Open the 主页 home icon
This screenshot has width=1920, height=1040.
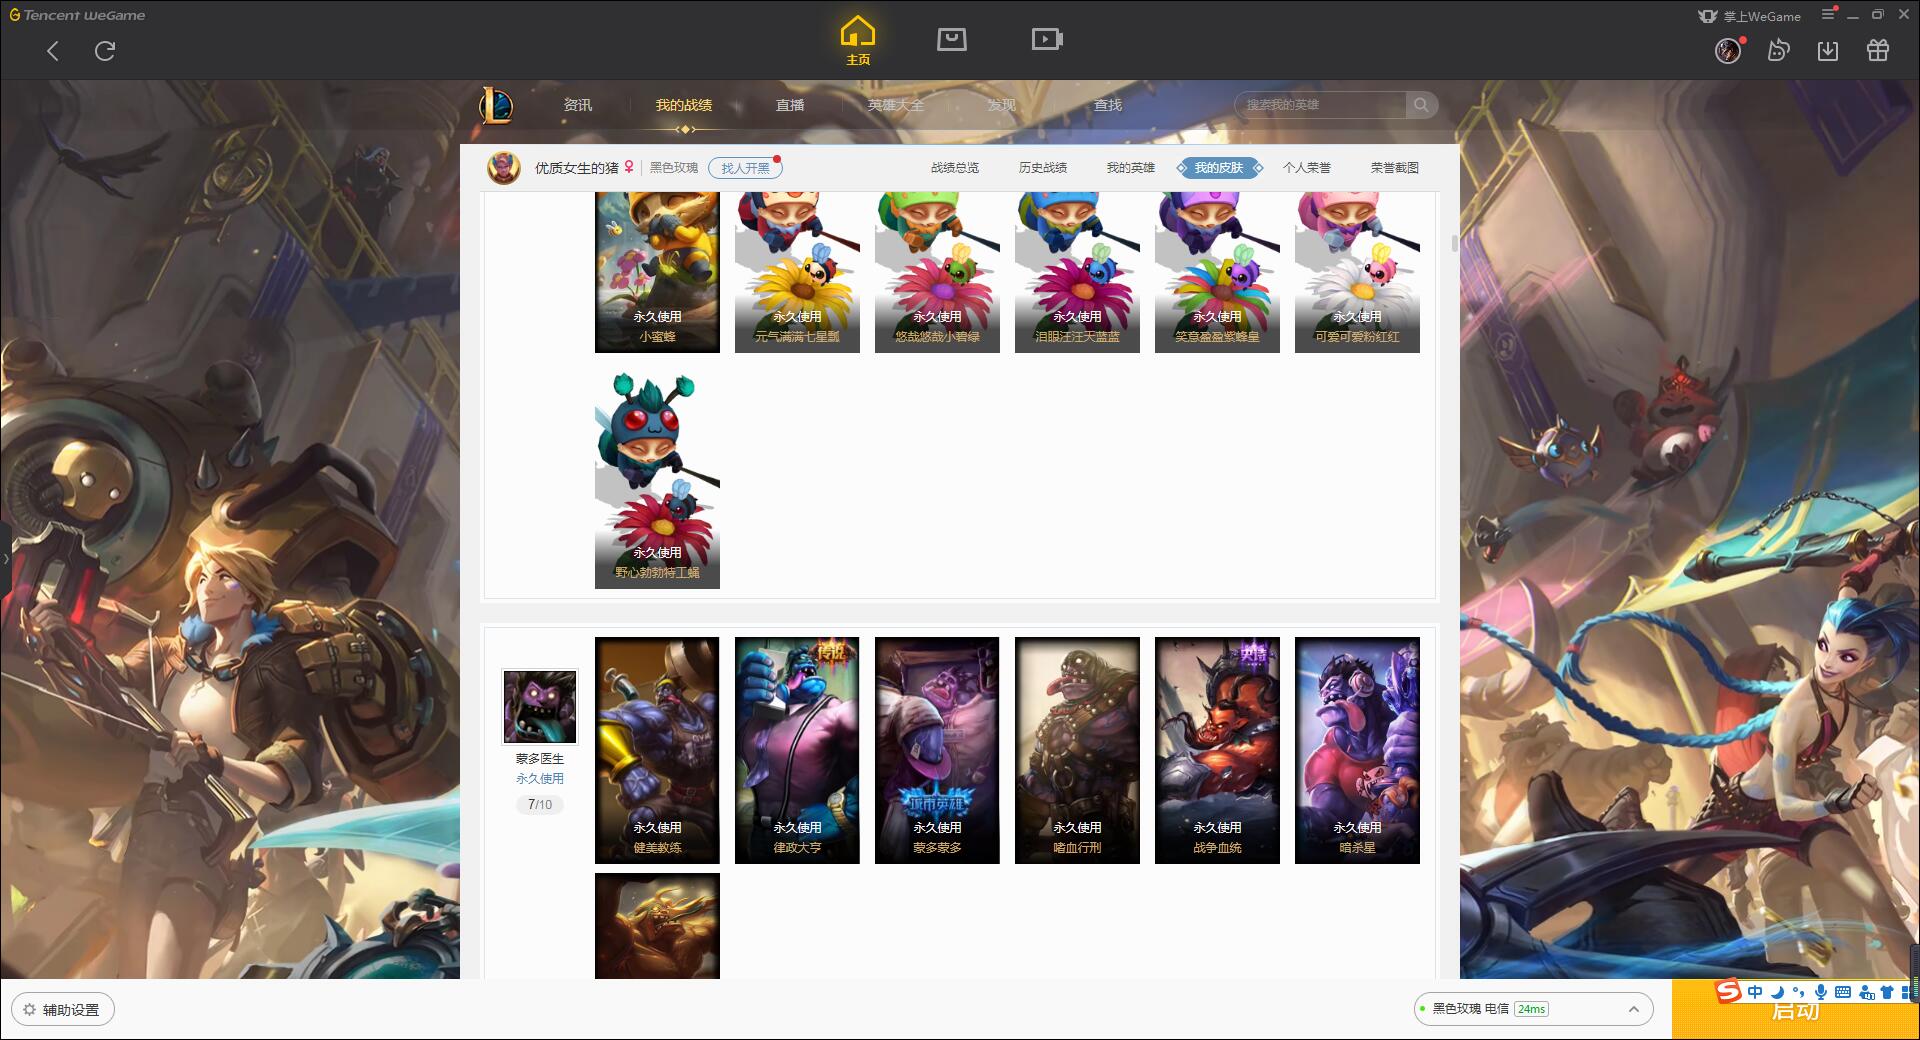[858, 40]
